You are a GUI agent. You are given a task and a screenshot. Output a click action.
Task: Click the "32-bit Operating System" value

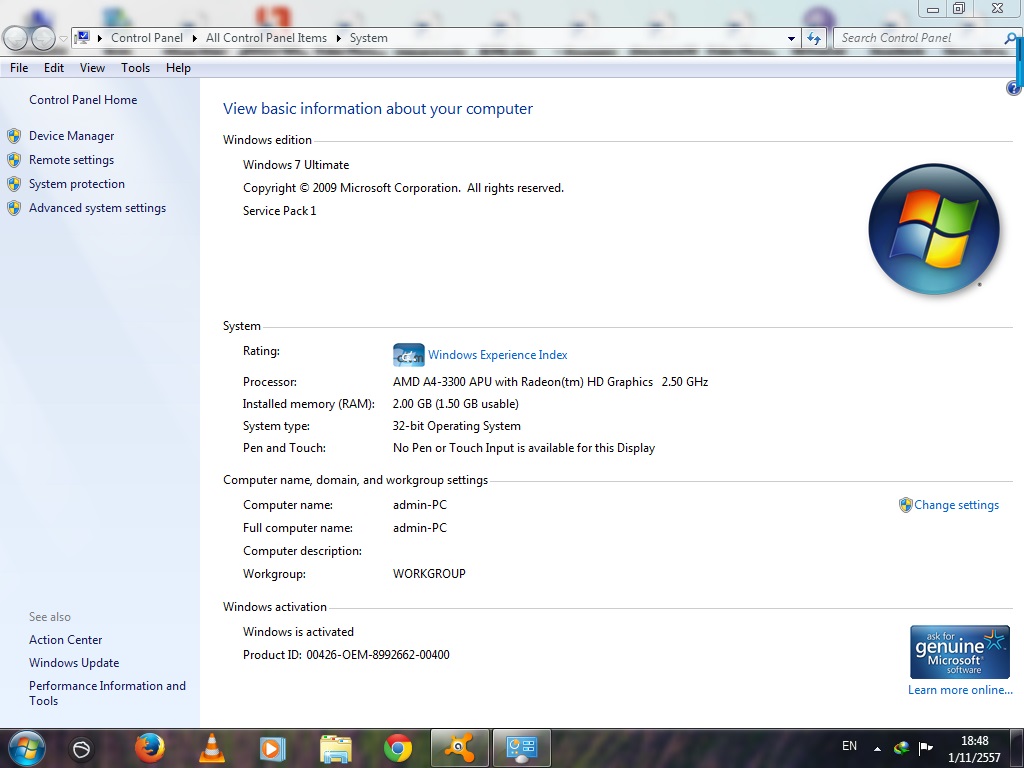(456, 426)
